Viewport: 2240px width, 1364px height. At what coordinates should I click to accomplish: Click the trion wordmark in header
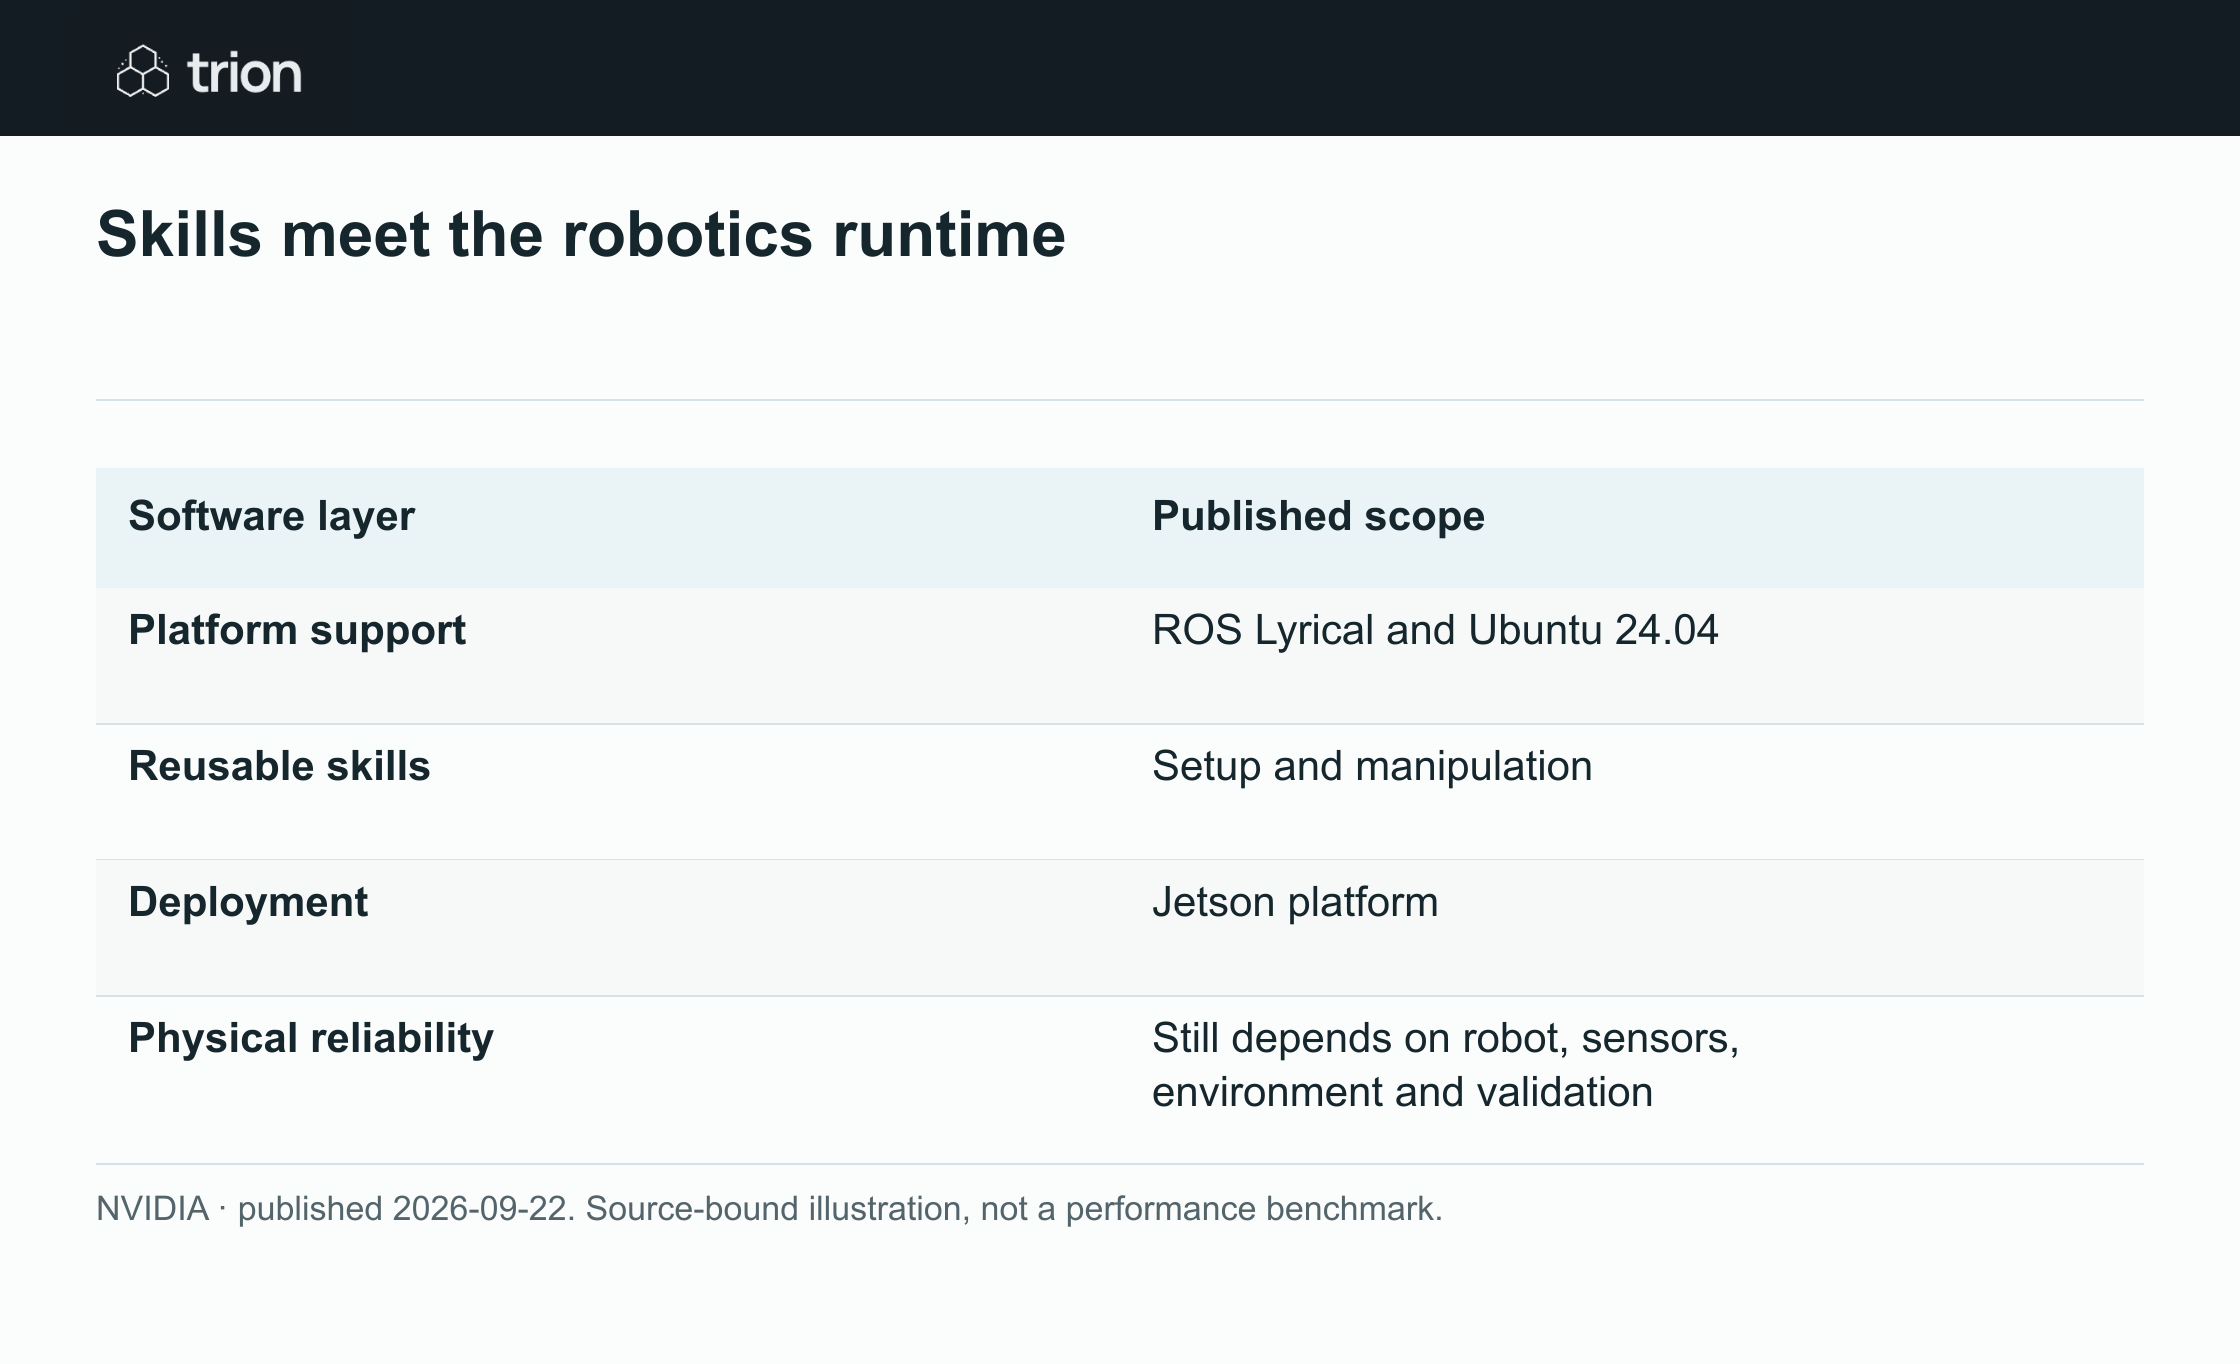(244, 73)
